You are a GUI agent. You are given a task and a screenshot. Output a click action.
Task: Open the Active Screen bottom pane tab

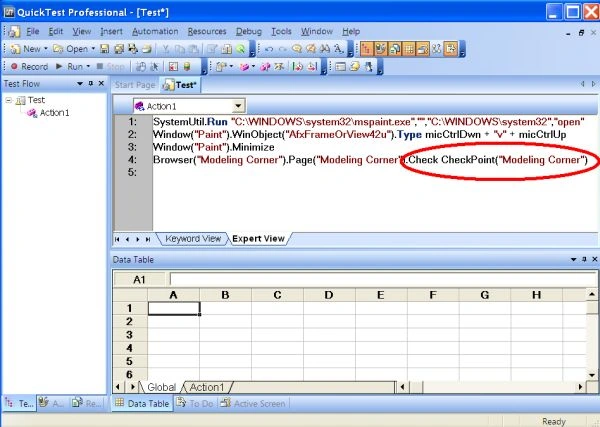click(253, 403)
